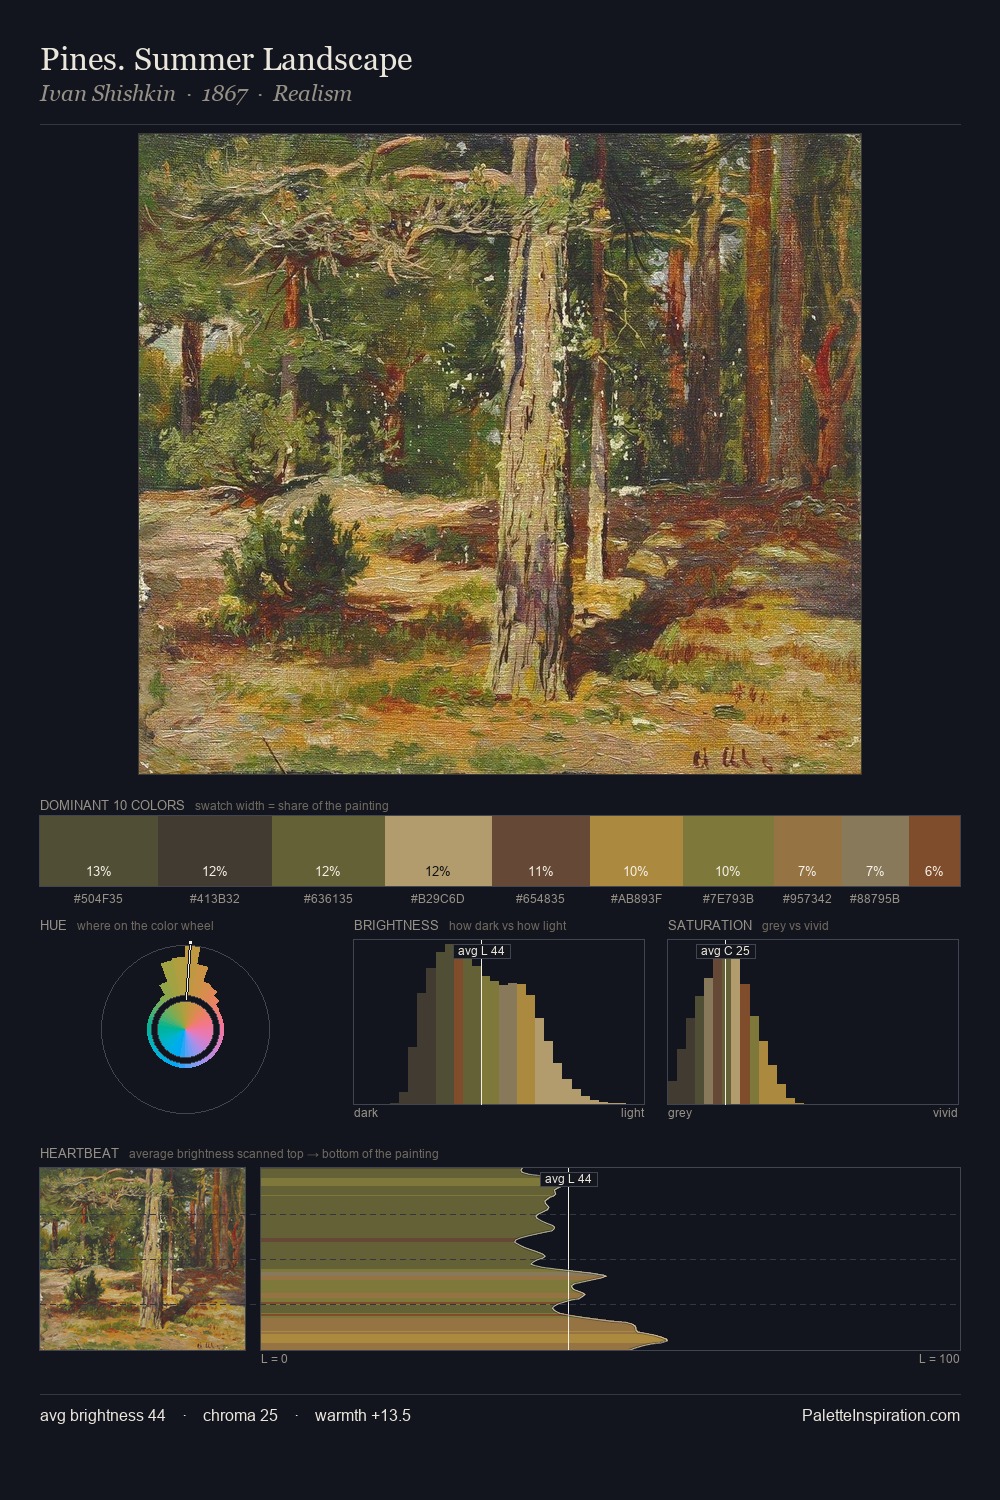Click the hex code '#957342'

808,899
